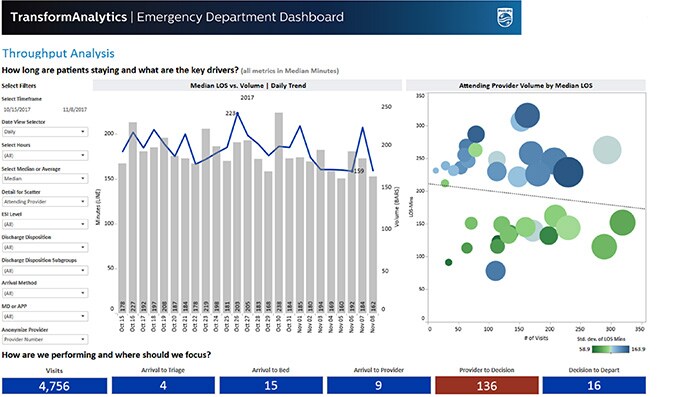700x397 pixels.
Task: Click the end date field 11/8/2017
Action: click(x=75, y=109)
